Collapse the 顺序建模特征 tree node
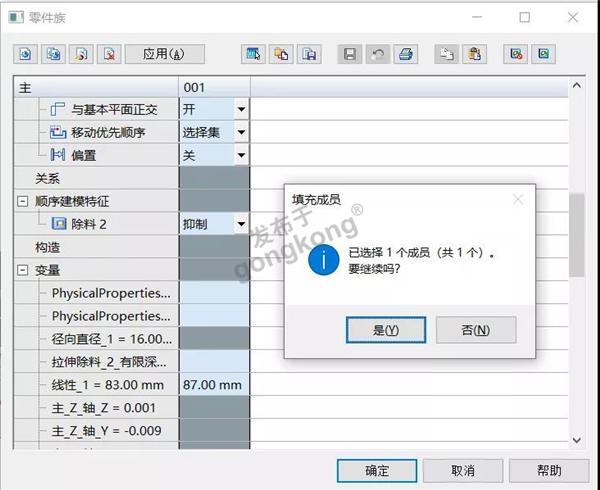 pyautogui.click(x=22, y=201)
